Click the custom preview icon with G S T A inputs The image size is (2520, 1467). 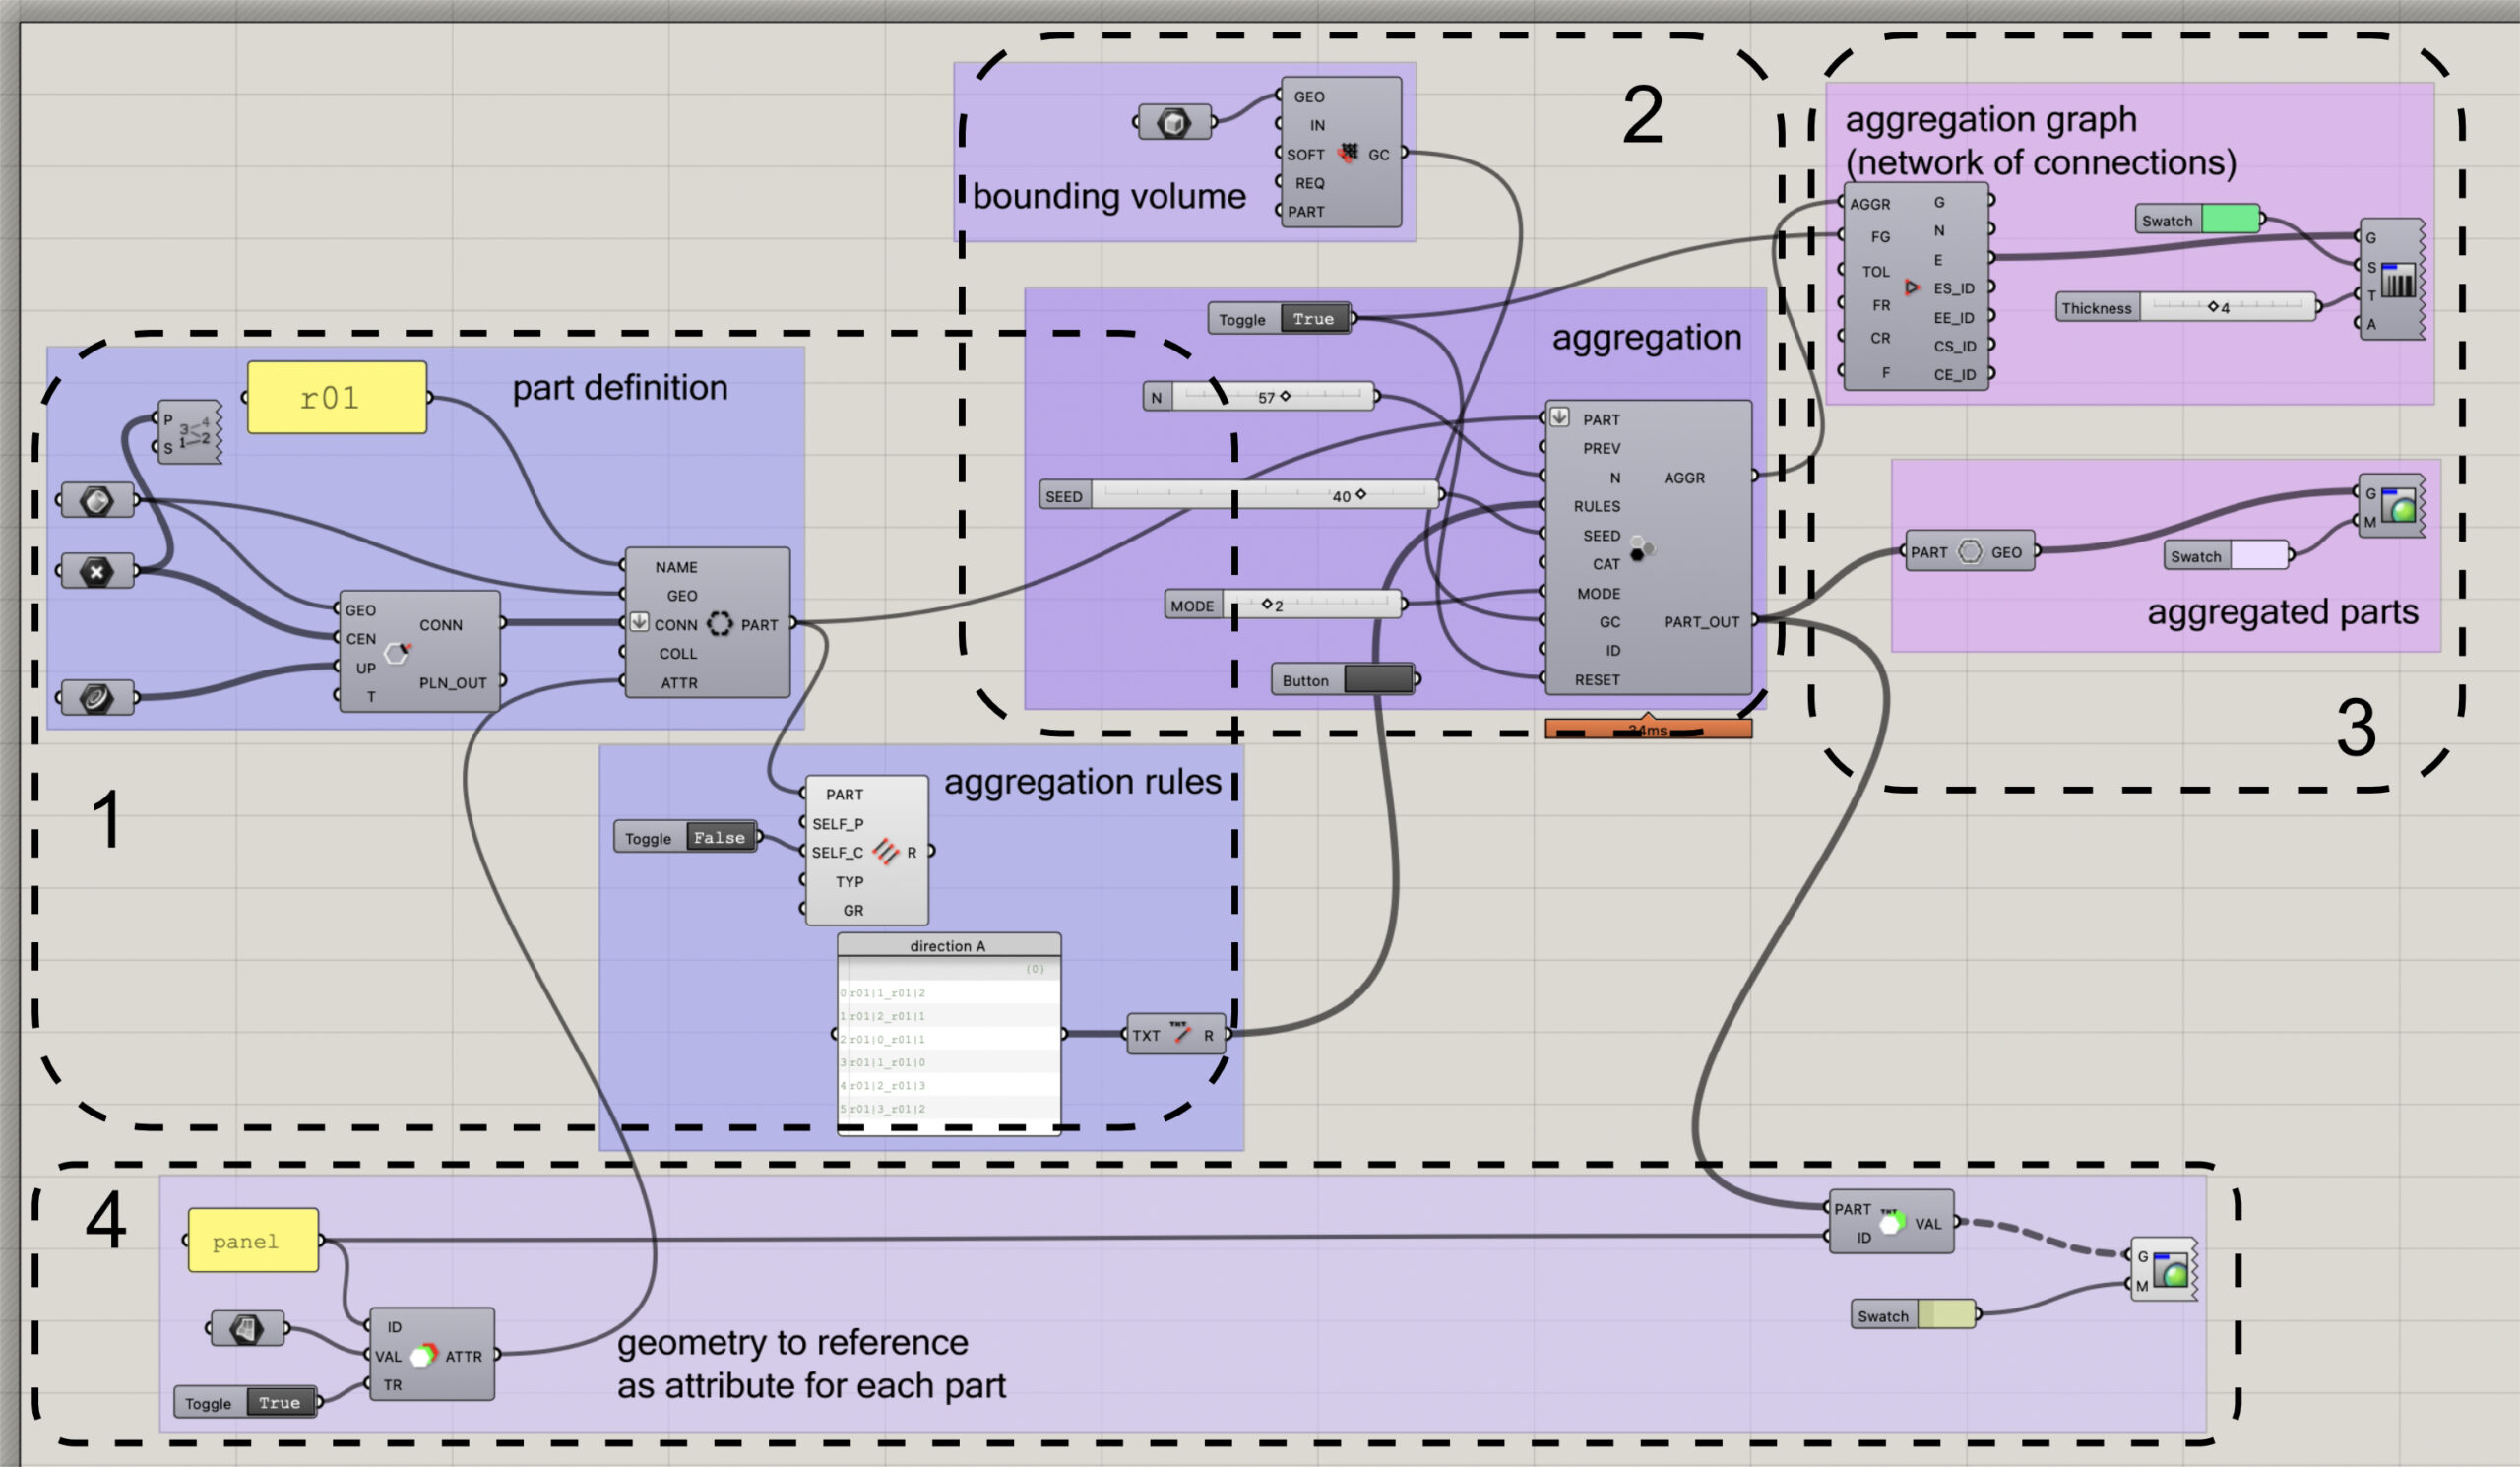tap(2398, 281)
